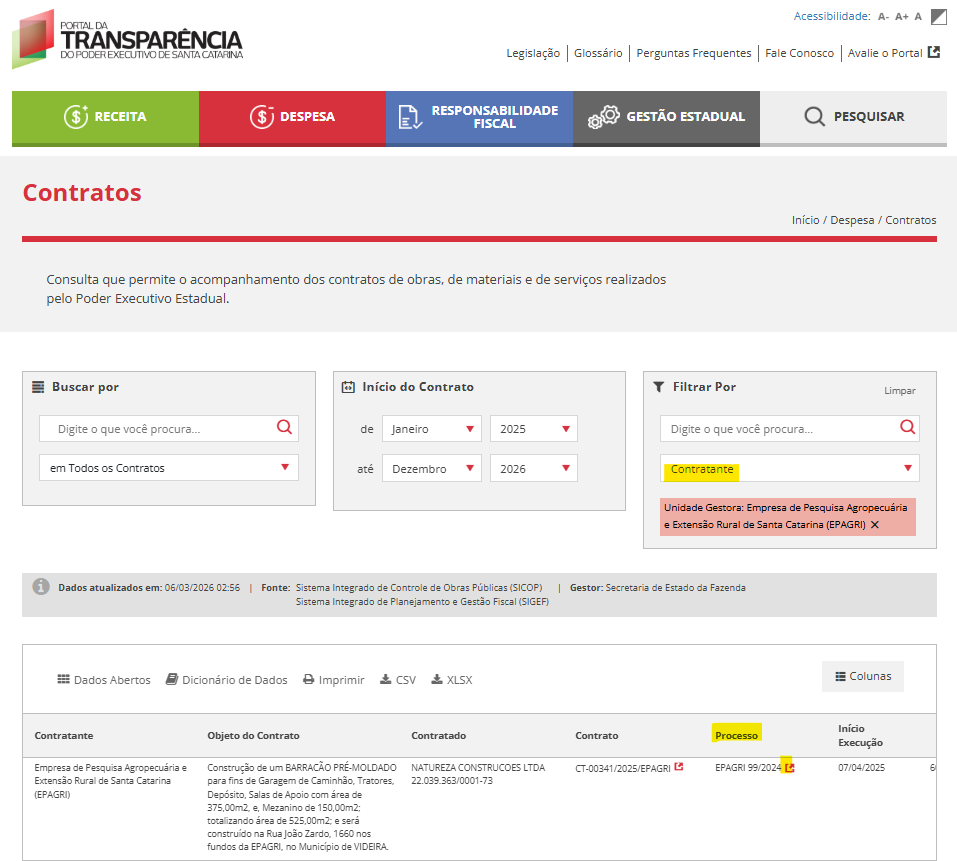This screenshot has height=861, width=957.
Task: Remove the EPAGRI Unidade Gestora filter tag
Action: tap(874, 525)
